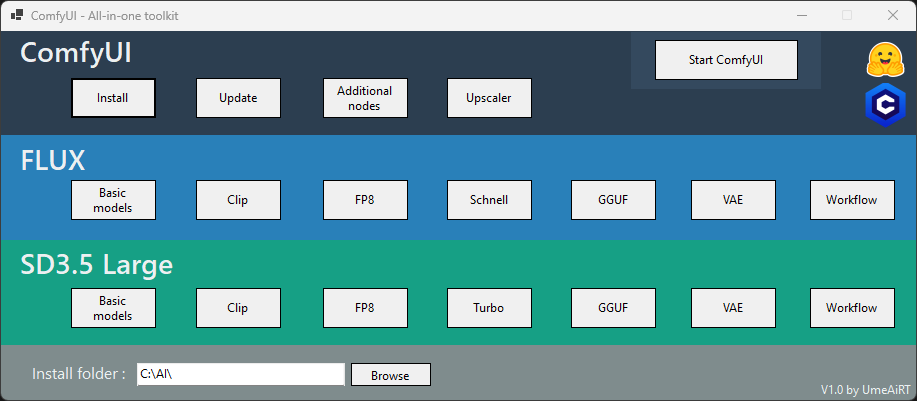Screen dimensions: 917x401
Task: Click the Upscaler button
Action: click(x=489, y=98)
